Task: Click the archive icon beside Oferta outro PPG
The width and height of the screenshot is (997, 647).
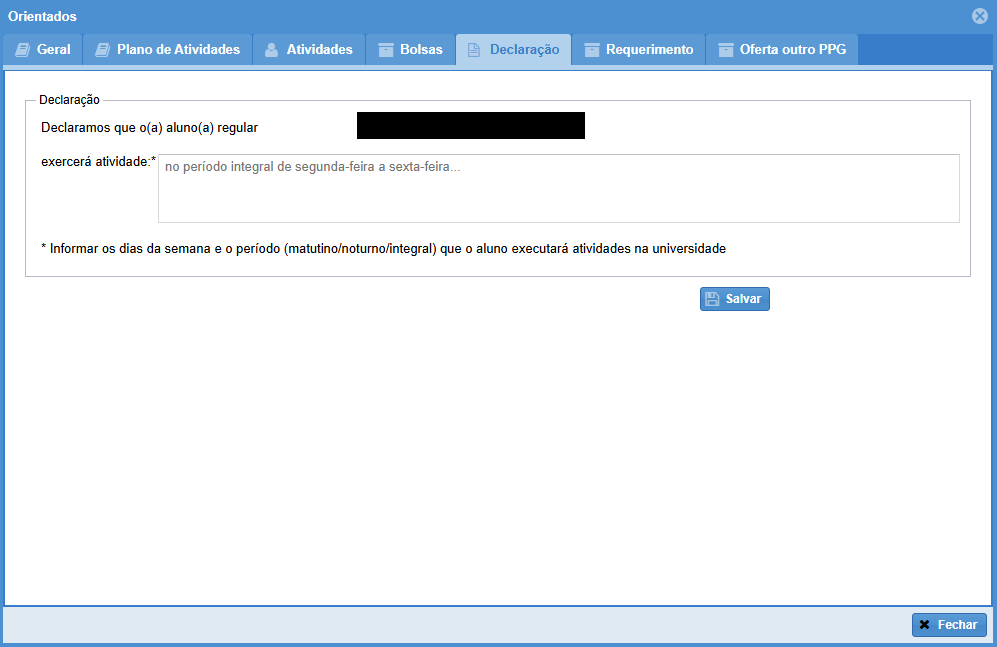Action: [726, 50]
